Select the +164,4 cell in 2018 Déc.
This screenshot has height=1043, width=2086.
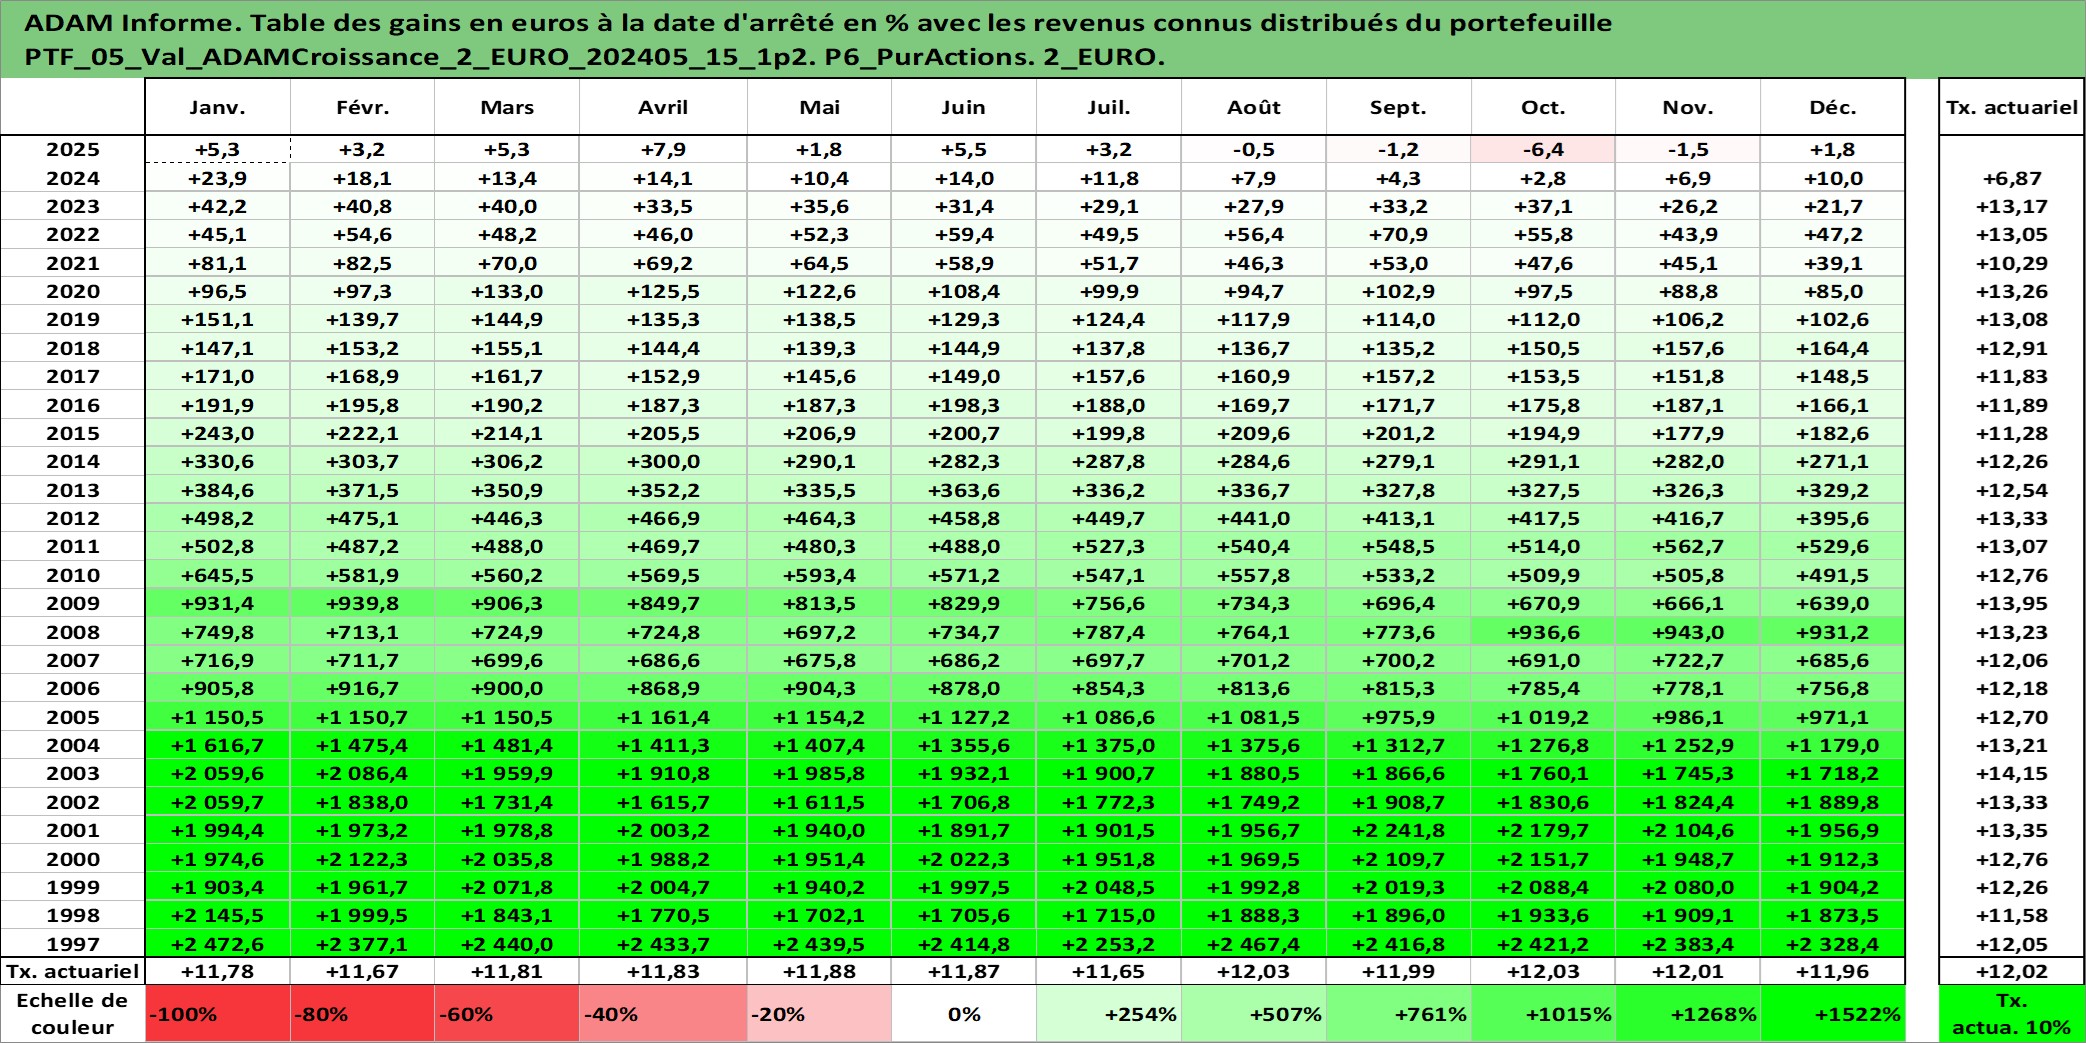(x=1833, y=348)
